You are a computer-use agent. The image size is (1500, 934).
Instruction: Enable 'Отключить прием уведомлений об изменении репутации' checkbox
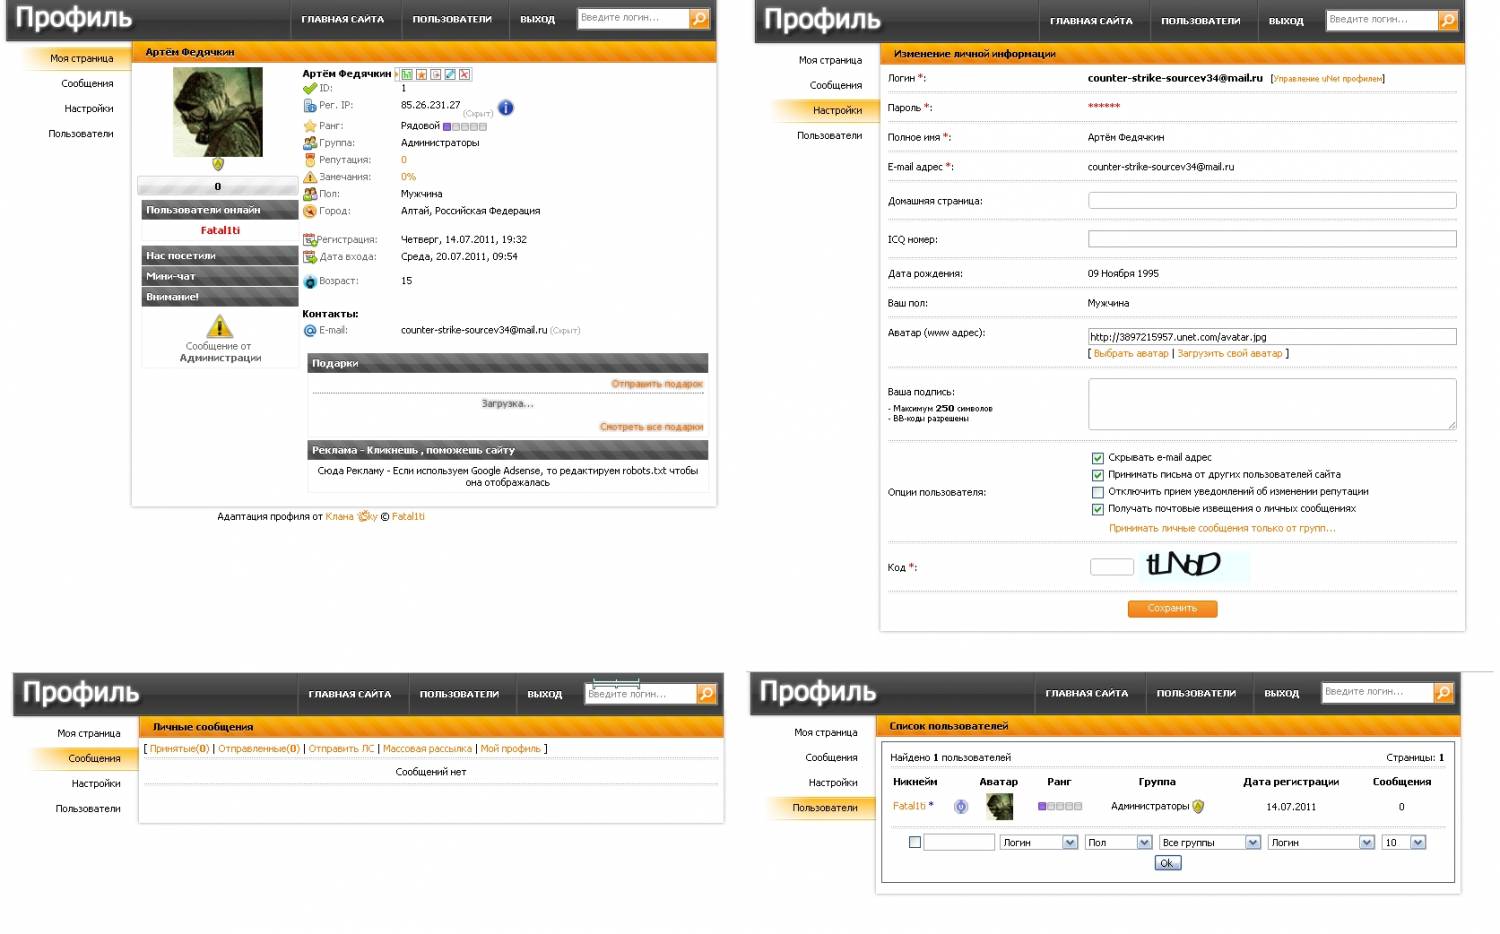pyautogui.click(x=1097, y=492)
